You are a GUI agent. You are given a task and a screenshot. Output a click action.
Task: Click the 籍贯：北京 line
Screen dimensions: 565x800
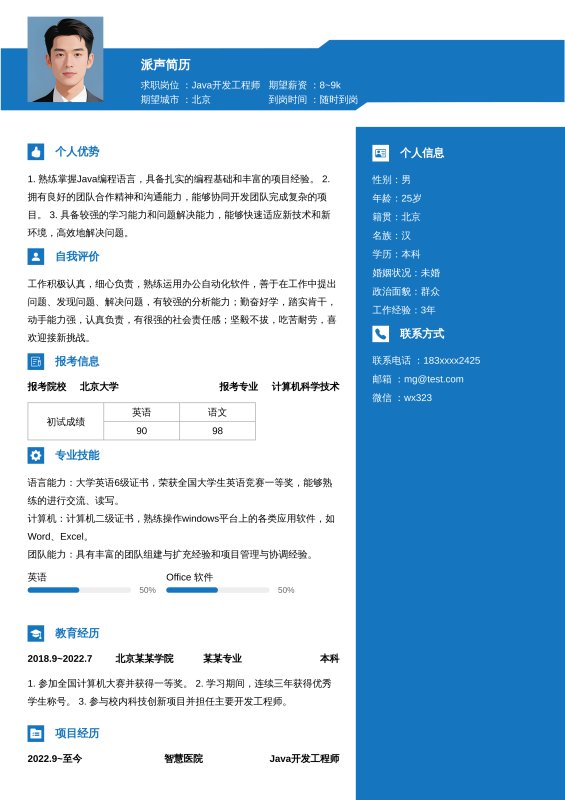click(x=396, y=217)
